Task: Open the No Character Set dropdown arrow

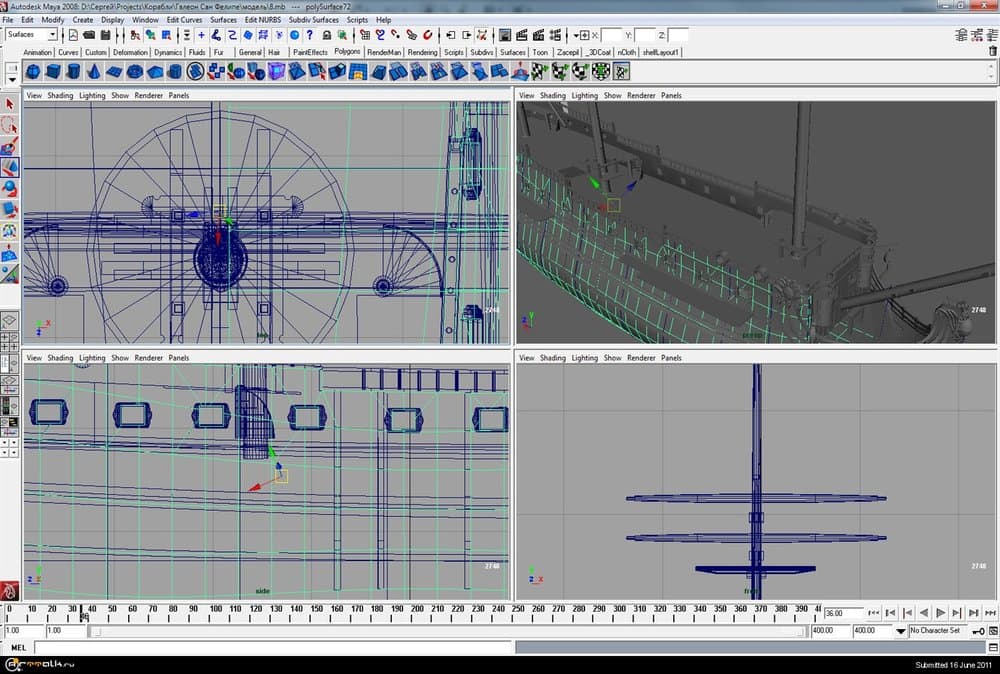Action: [901, 631]
